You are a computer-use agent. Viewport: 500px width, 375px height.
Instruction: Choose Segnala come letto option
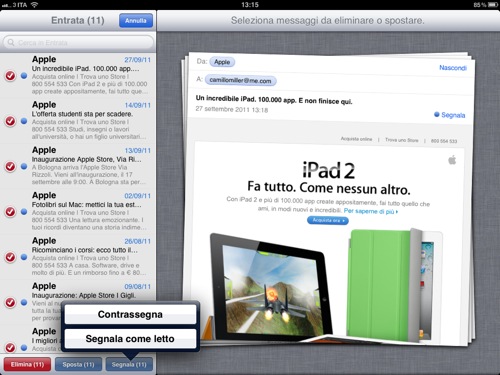click(130, 339)
